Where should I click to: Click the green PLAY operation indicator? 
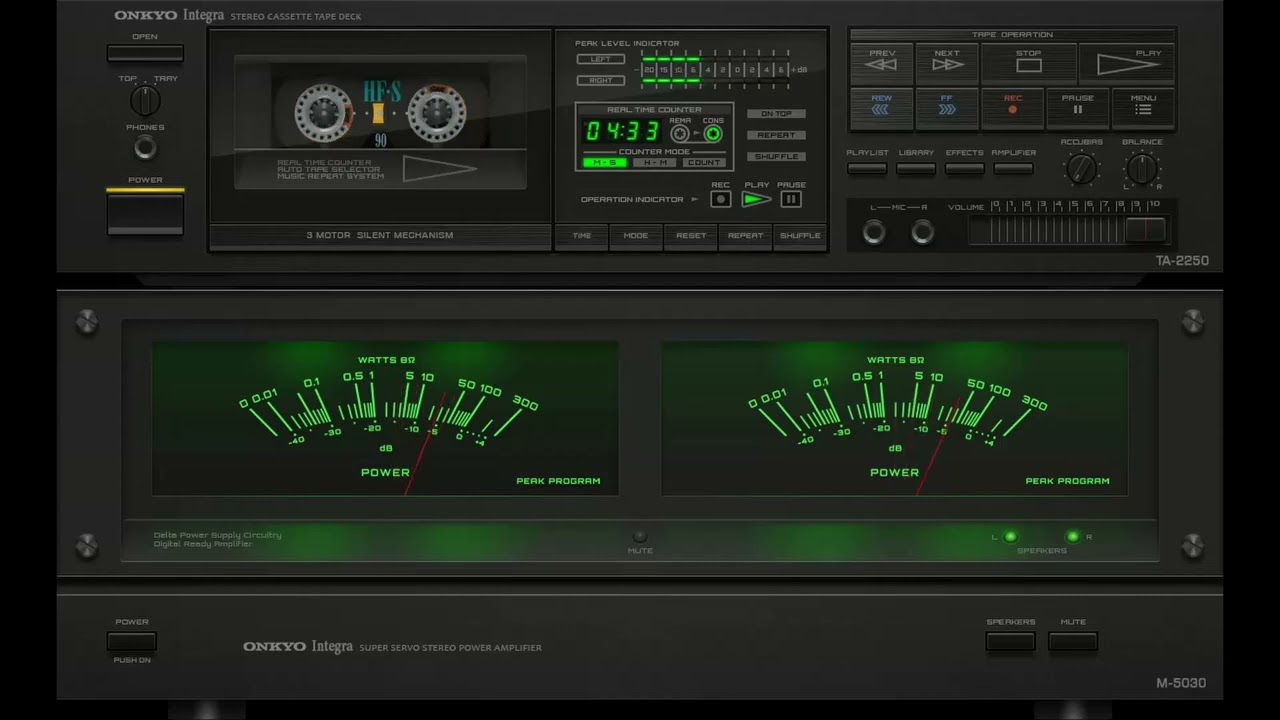[x=757, y=199]
